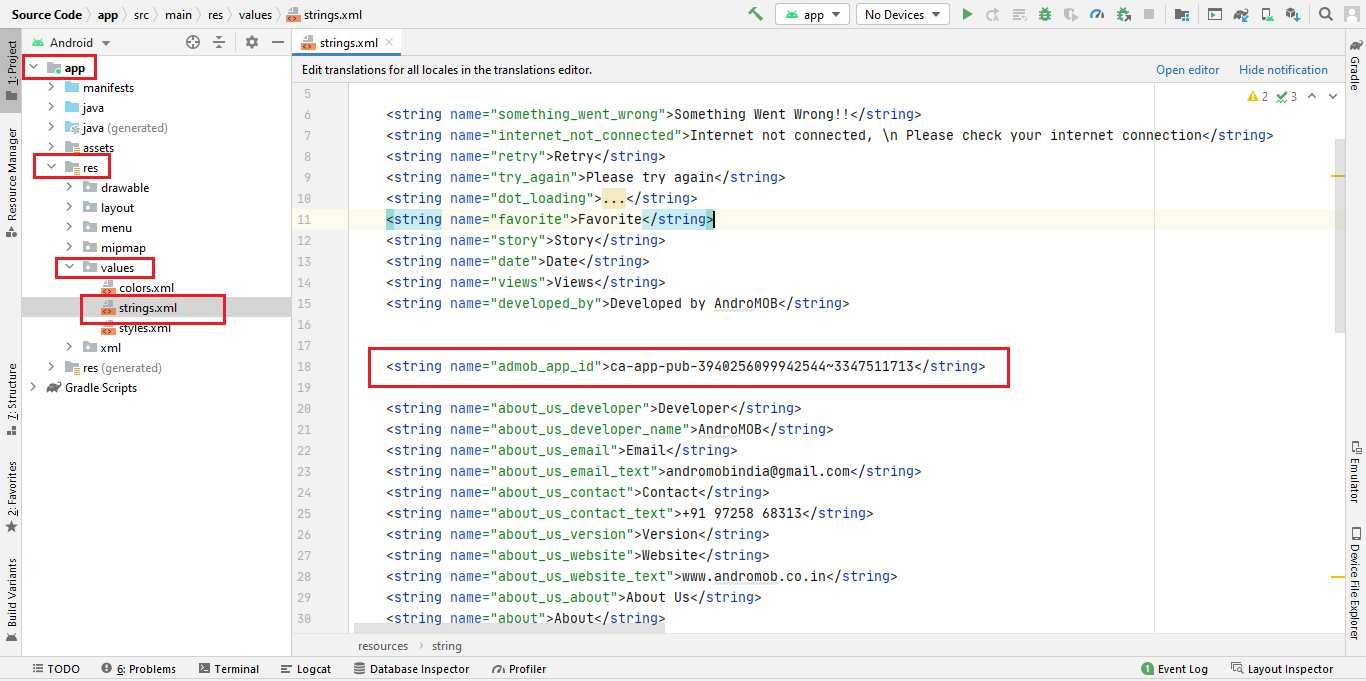Open the SDK Manager icon
Image resolution: width=1366 pixels, height=681 pixels.
(x=1293, y=14)
